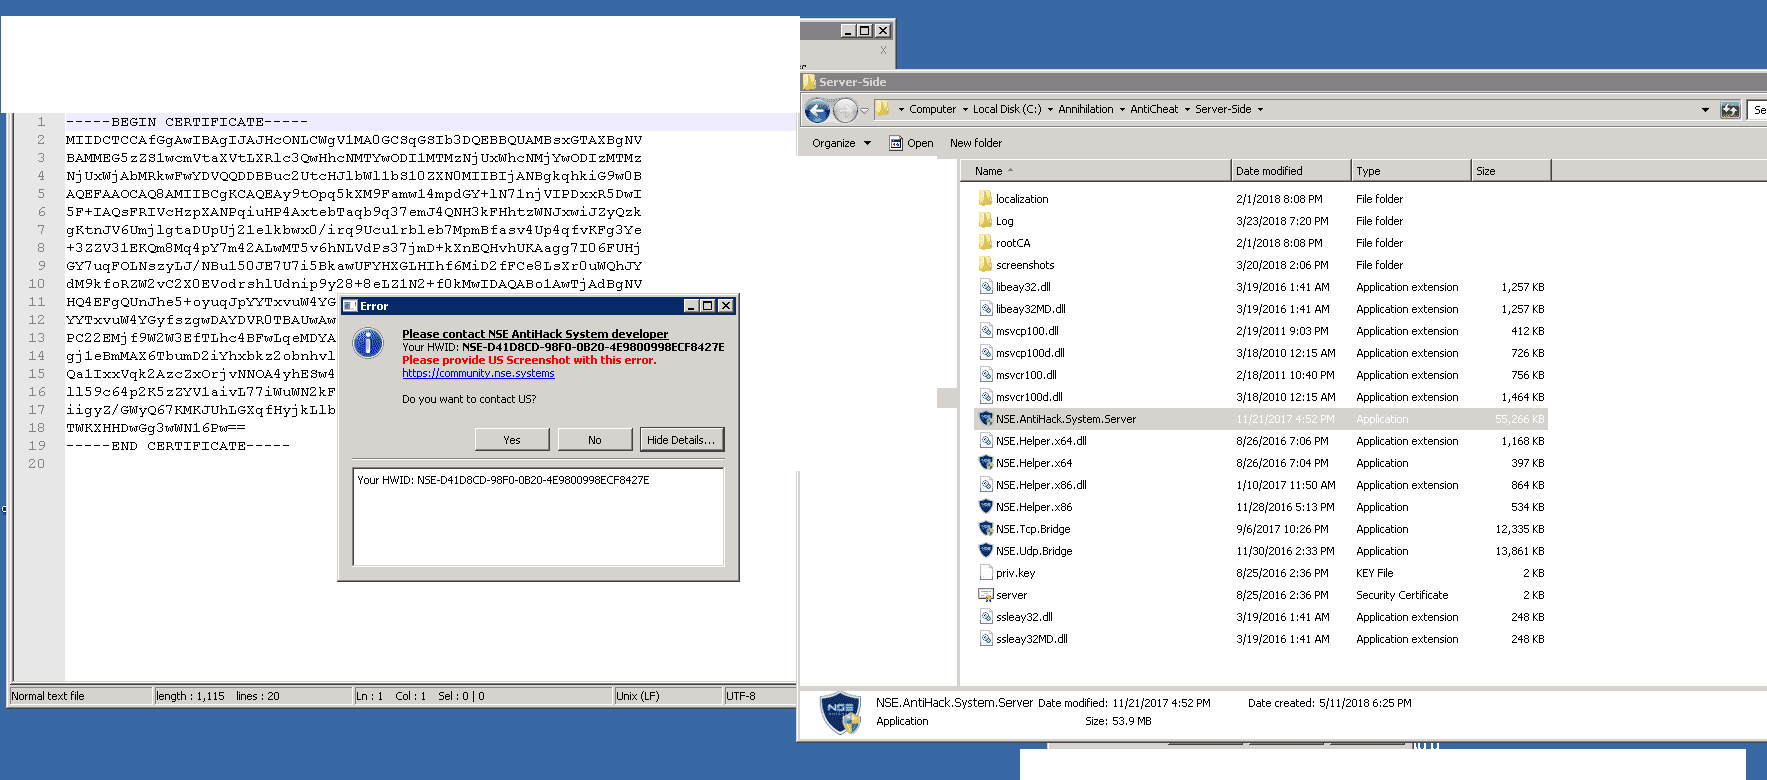Select priv.key file icon
Screen dimensions: 1767x780
click(x=986, y=573)
